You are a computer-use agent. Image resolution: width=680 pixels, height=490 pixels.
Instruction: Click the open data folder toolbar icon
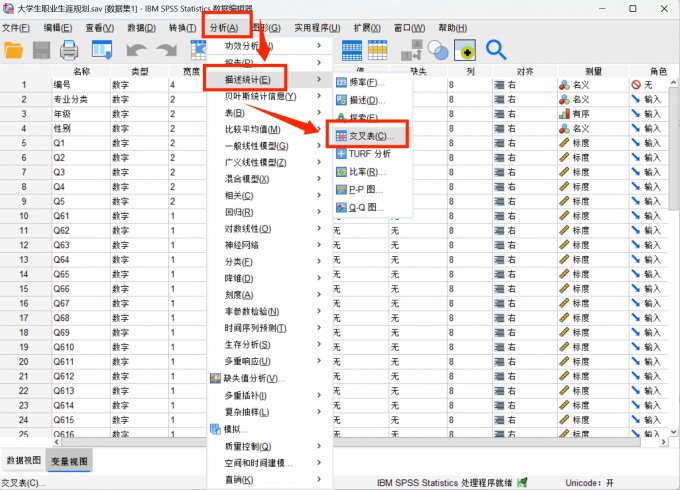pos(13,50)
